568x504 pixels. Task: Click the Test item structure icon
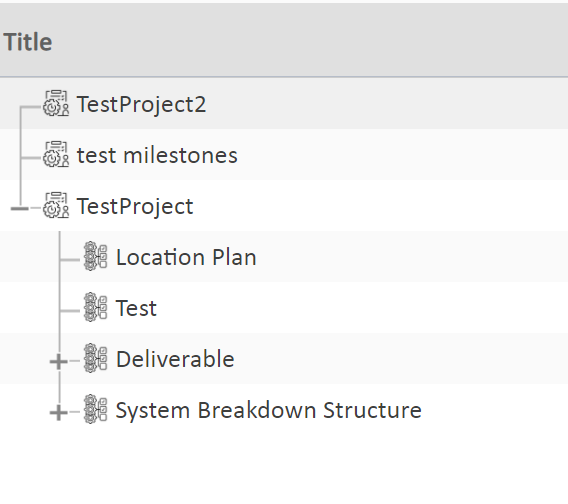(x=96, y=308)
